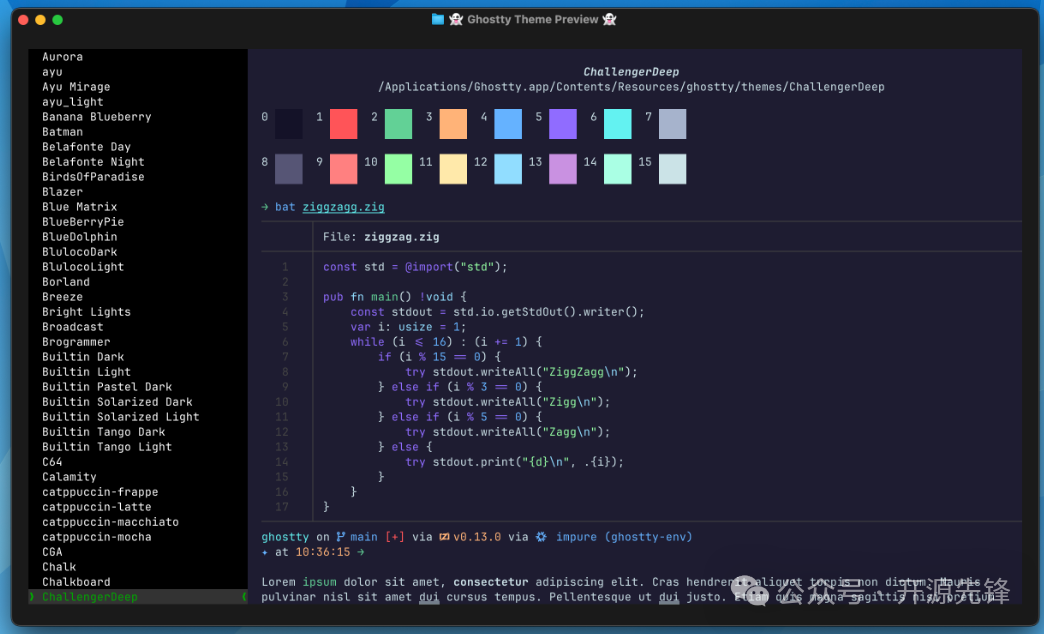Select the Borland theme
1044x634 pixels.
[66, 282]
